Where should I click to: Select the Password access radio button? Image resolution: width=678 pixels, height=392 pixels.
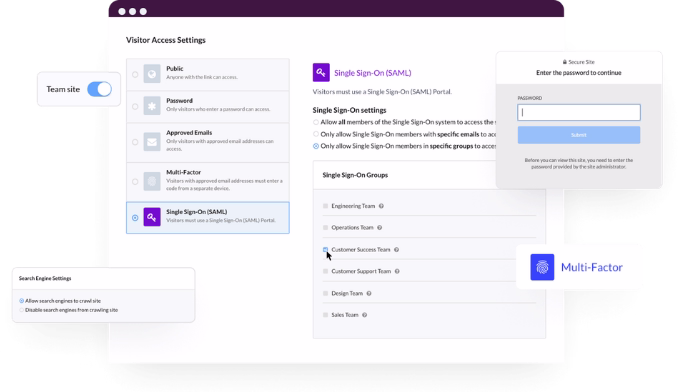135,107
